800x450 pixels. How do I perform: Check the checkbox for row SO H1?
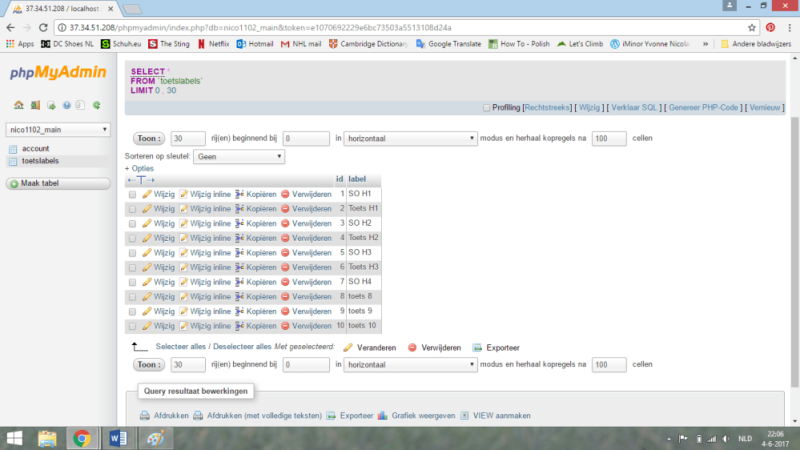[133, 194]
